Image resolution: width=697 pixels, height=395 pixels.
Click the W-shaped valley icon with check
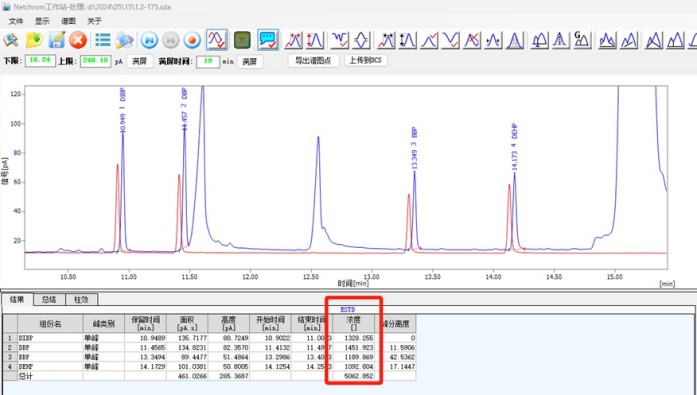(340, 40)
